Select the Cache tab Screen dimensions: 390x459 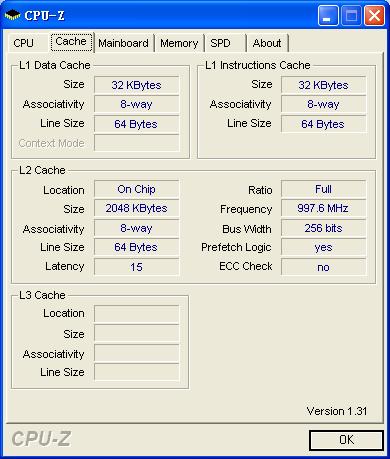coord(71,42)
